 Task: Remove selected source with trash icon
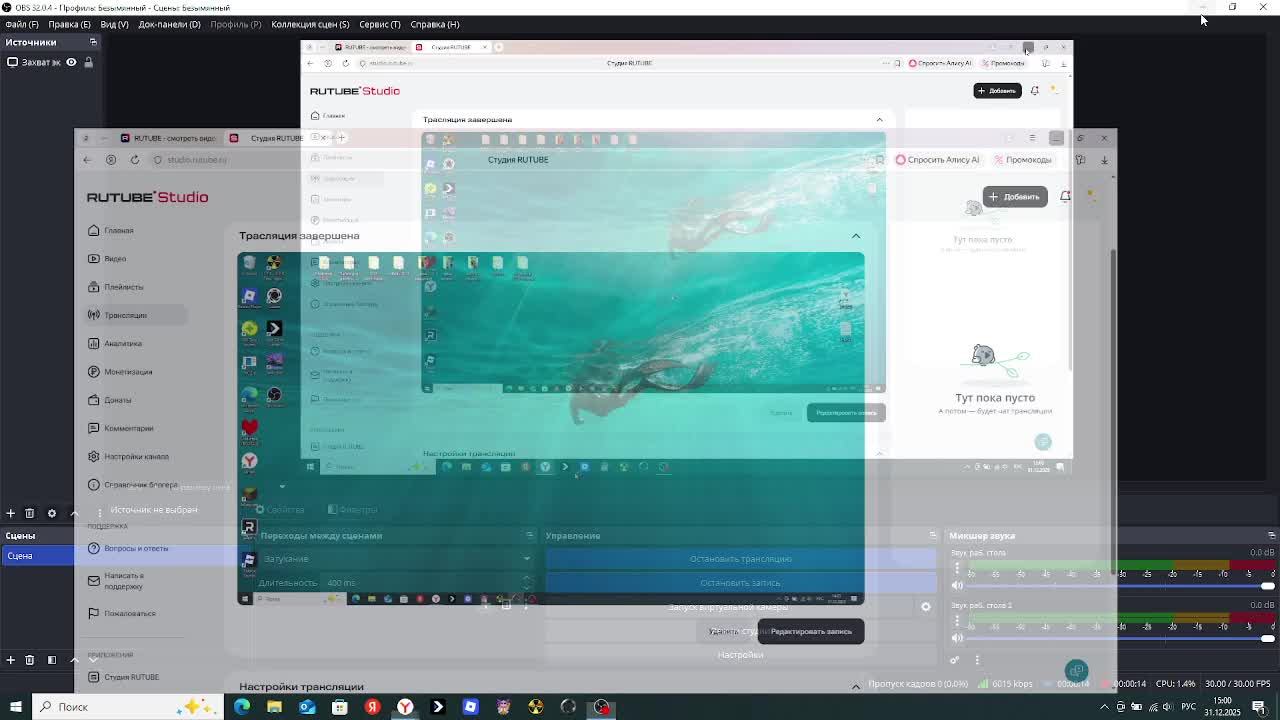coord(30,513)
